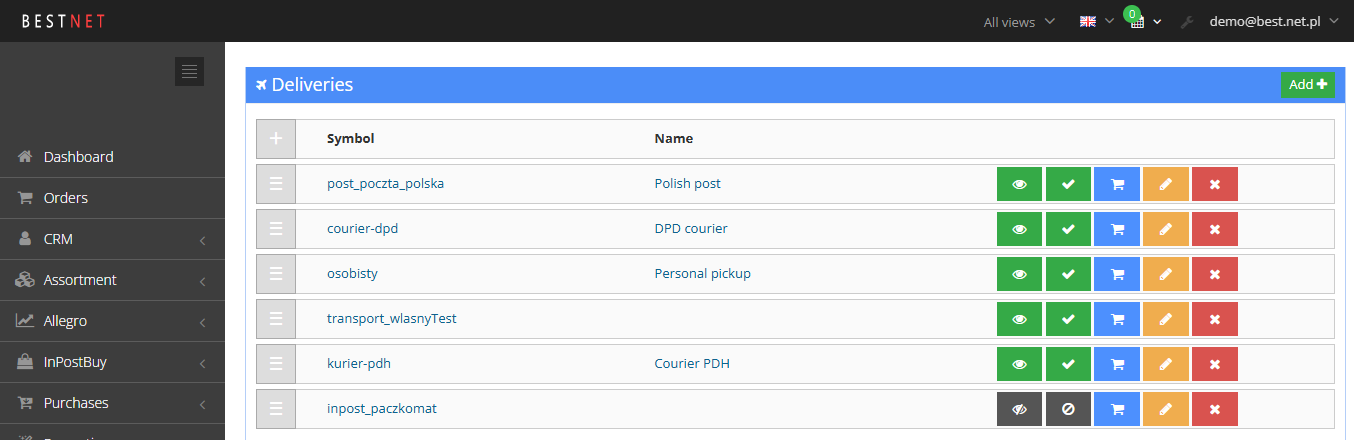Delete the inpost_paczkomat delivery
The width and height of the screenshot is (1354, 440).
click(x=1215, y=409)
